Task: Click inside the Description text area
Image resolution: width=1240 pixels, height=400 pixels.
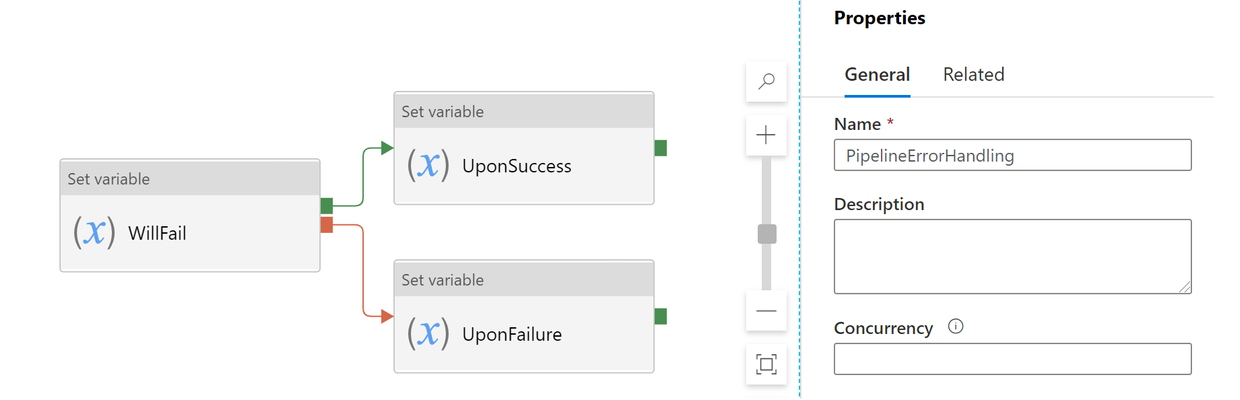Action: tap(1012, 256)
